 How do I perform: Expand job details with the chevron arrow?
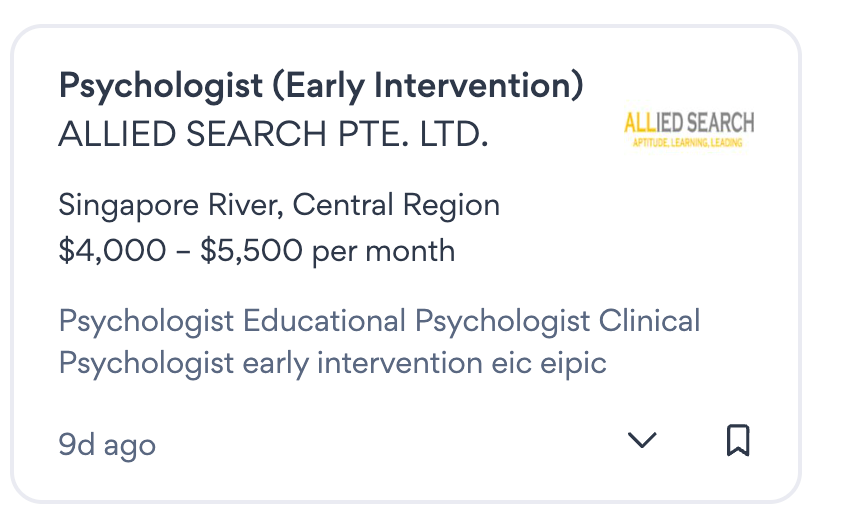(x=641, y=441)
